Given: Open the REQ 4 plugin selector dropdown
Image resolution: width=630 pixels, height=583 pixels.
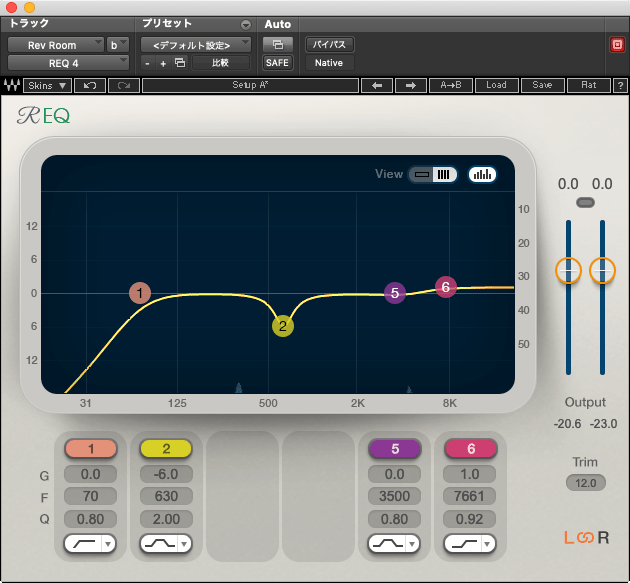Looking at the screenshot, I should [x=68, y=63].
